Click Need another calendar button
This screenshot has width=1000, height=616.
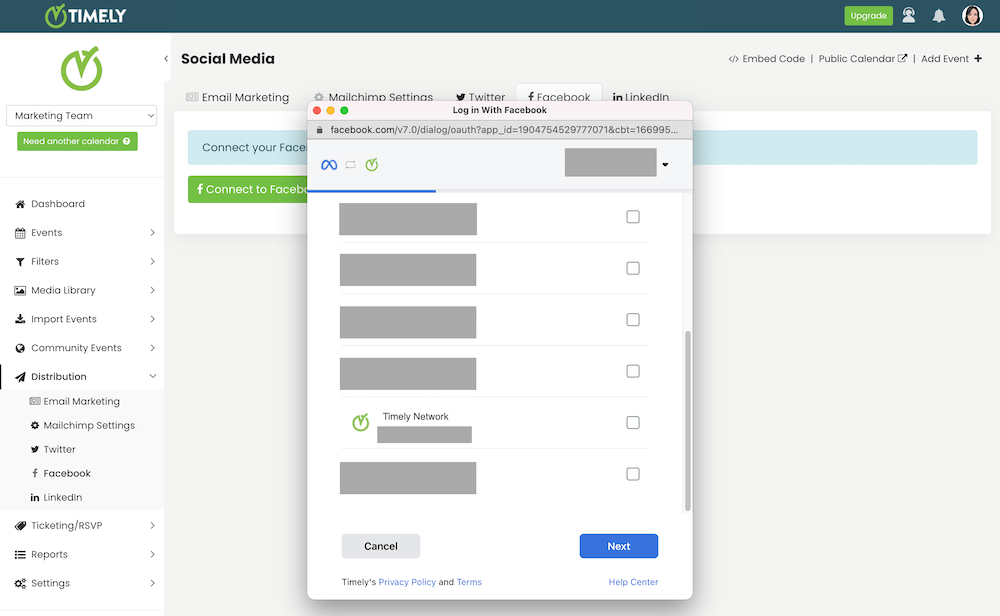point(77,142)
